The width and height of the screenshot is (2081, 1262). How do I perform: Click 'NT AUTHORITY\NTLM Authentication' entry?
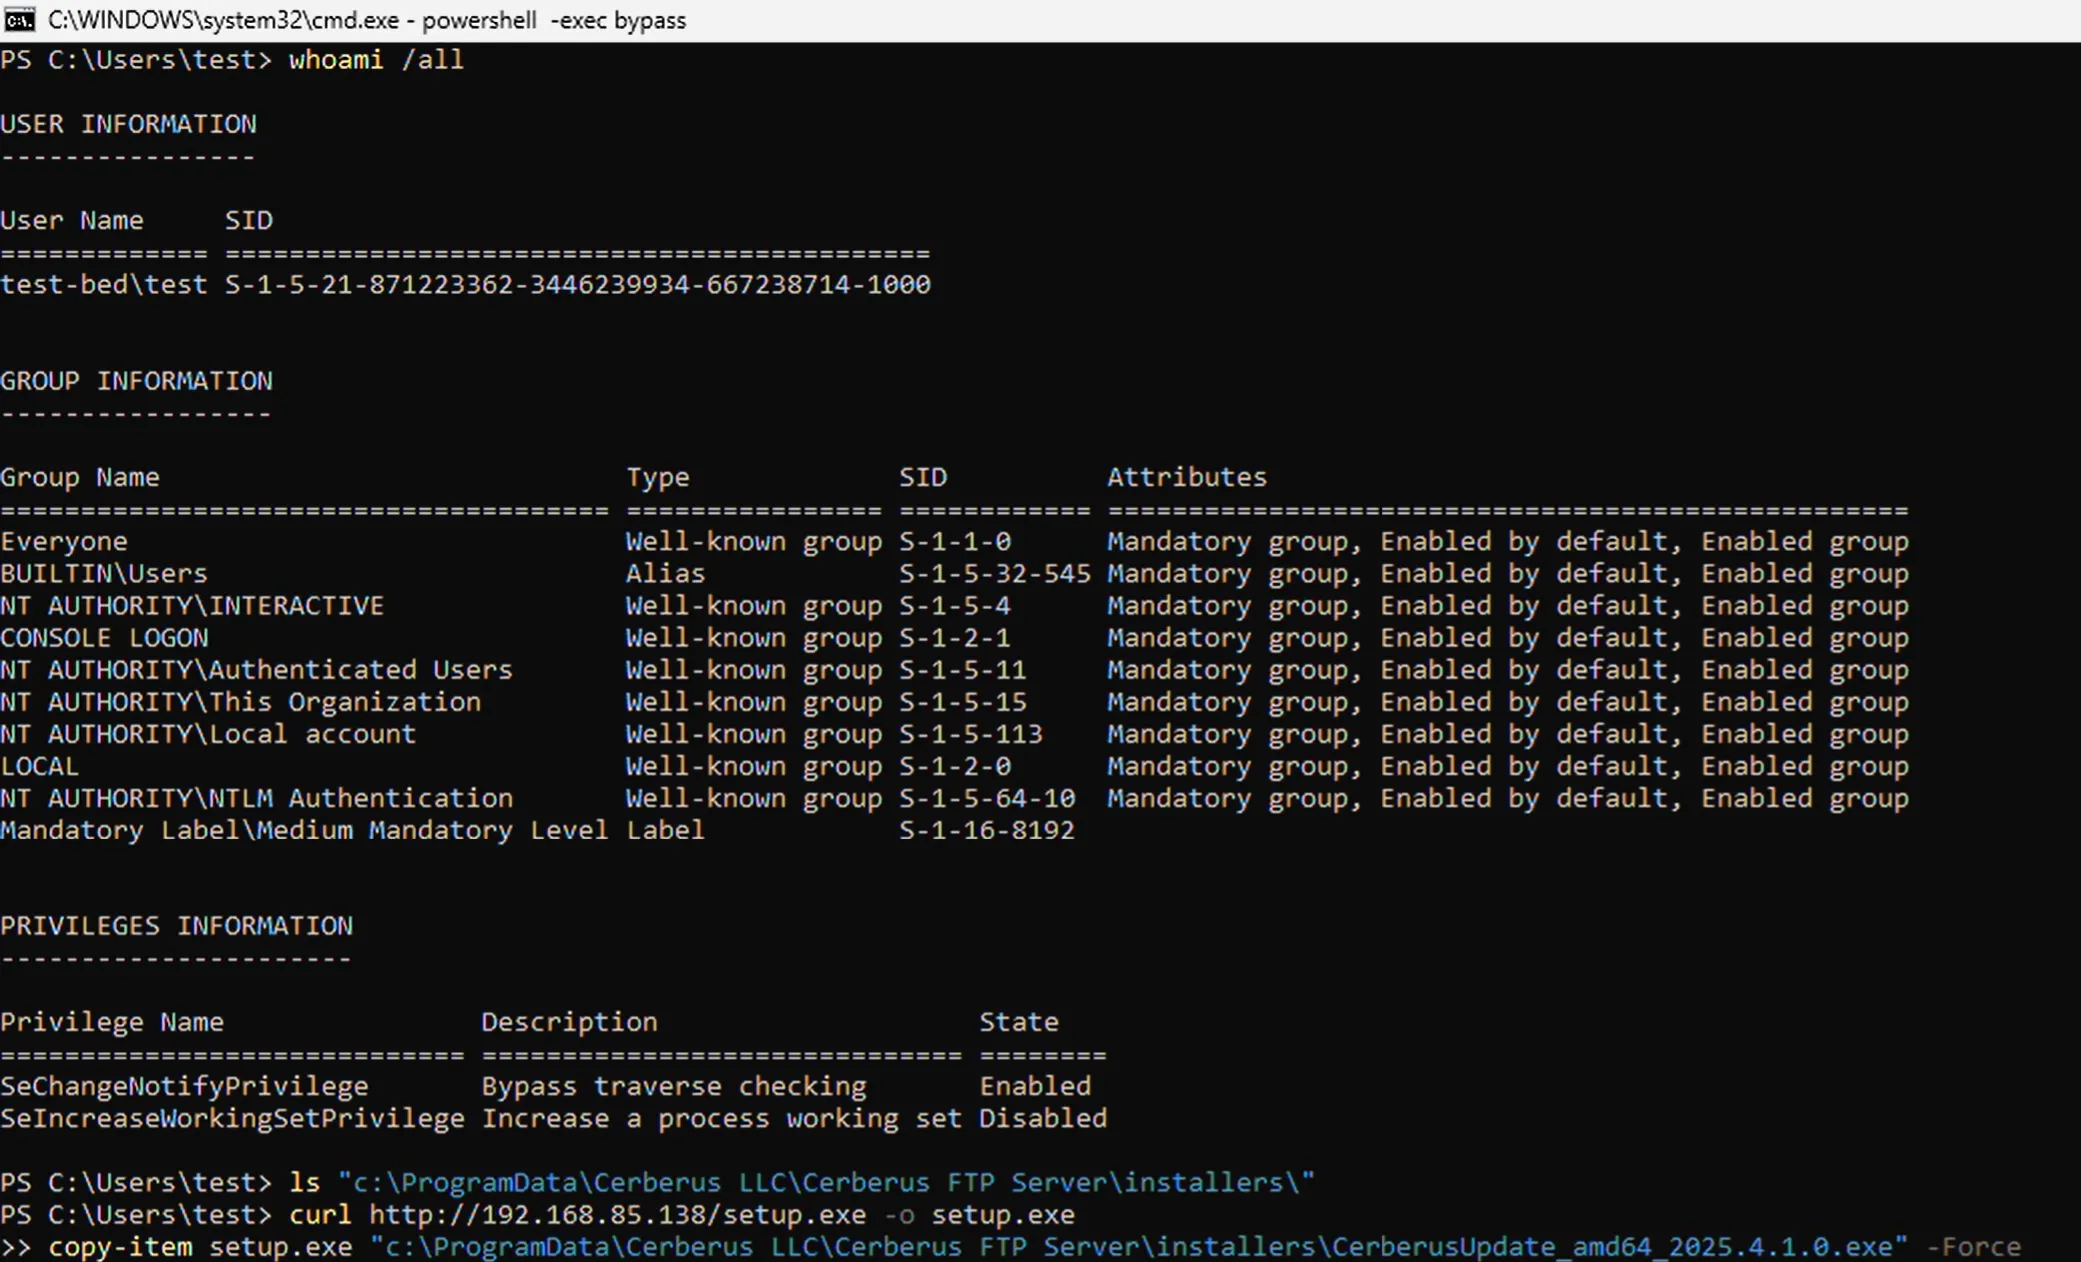coord(256,799)
